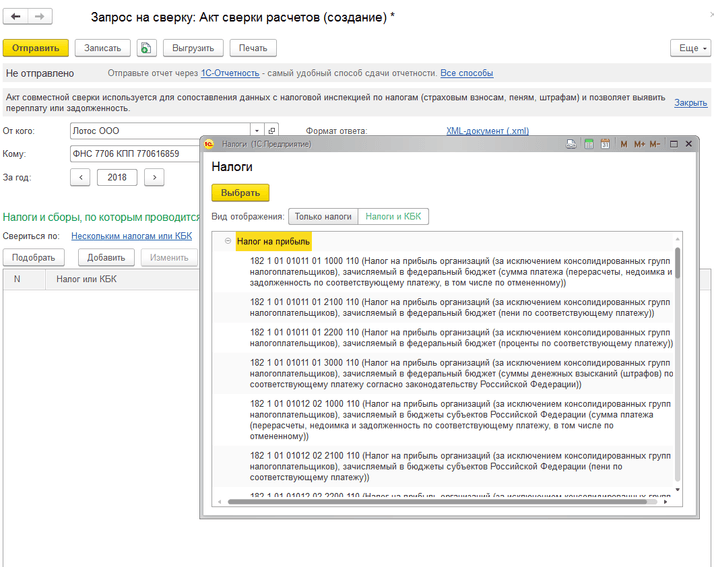Click the green refresh document icon next to Записать
This screenshot has width=714, height=567.
[147, 48]
